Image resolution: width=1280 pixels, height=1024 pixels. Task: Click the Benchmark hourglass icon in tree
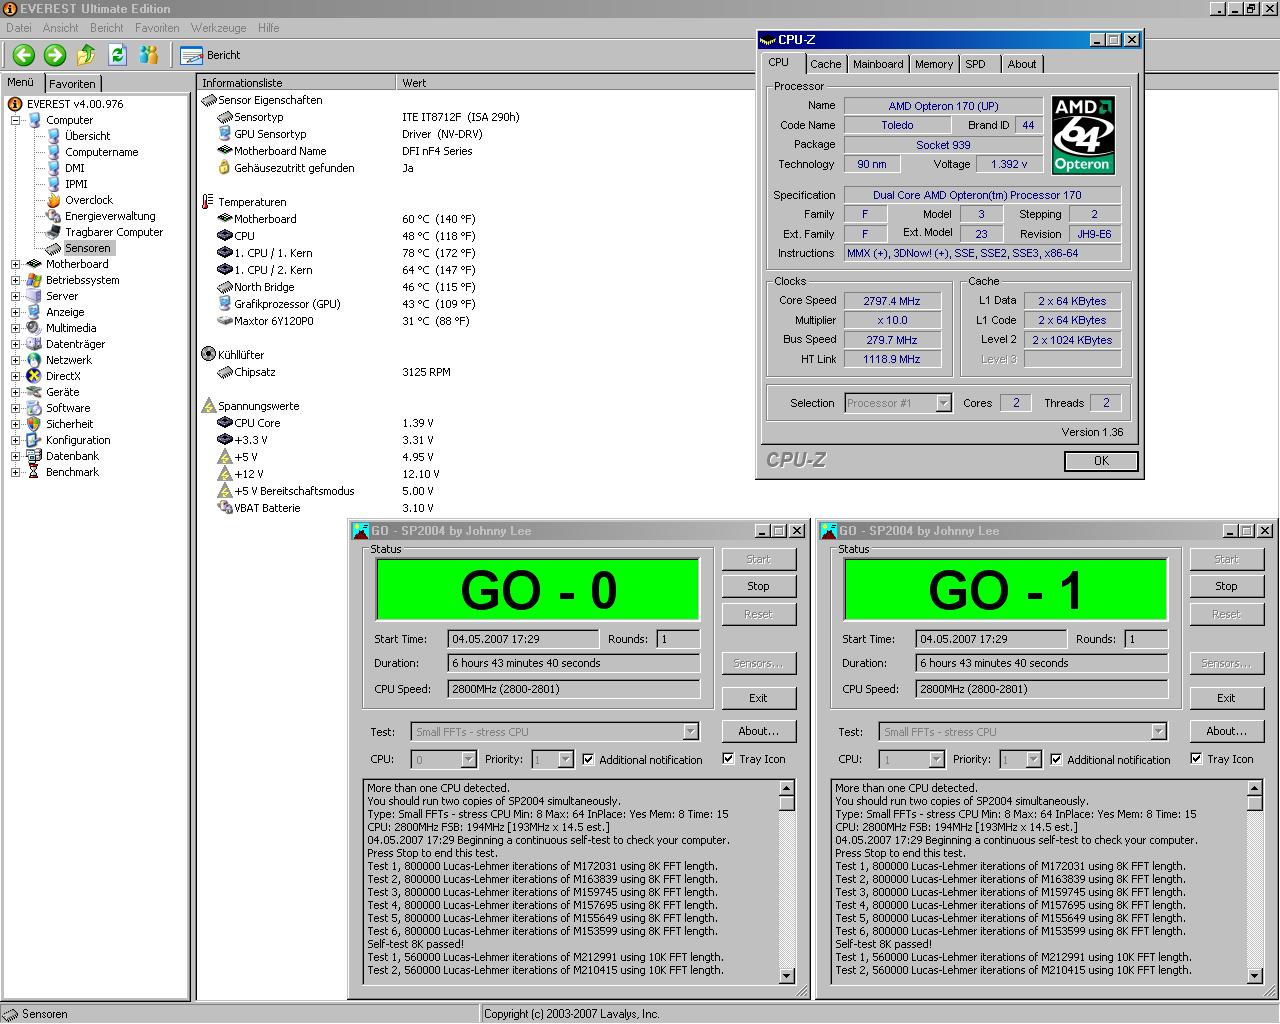35,472
